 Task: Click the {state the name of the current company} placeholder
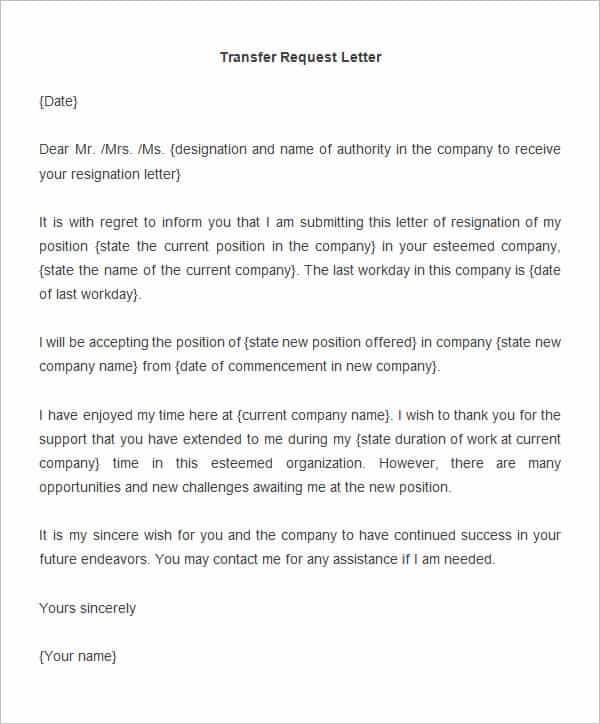click(x=168, y=271)
